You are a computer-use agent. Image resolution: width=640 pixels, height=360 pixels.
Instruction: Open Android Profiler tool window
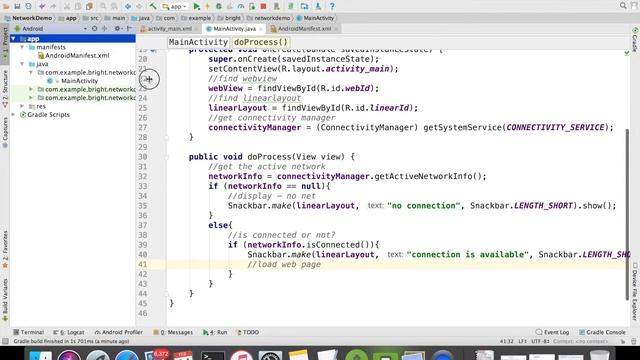pos(118,332)
